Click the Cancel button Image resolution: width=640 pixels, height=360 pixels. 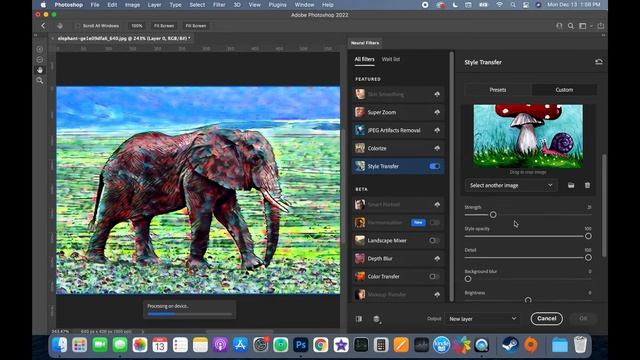tap(547, 318)
